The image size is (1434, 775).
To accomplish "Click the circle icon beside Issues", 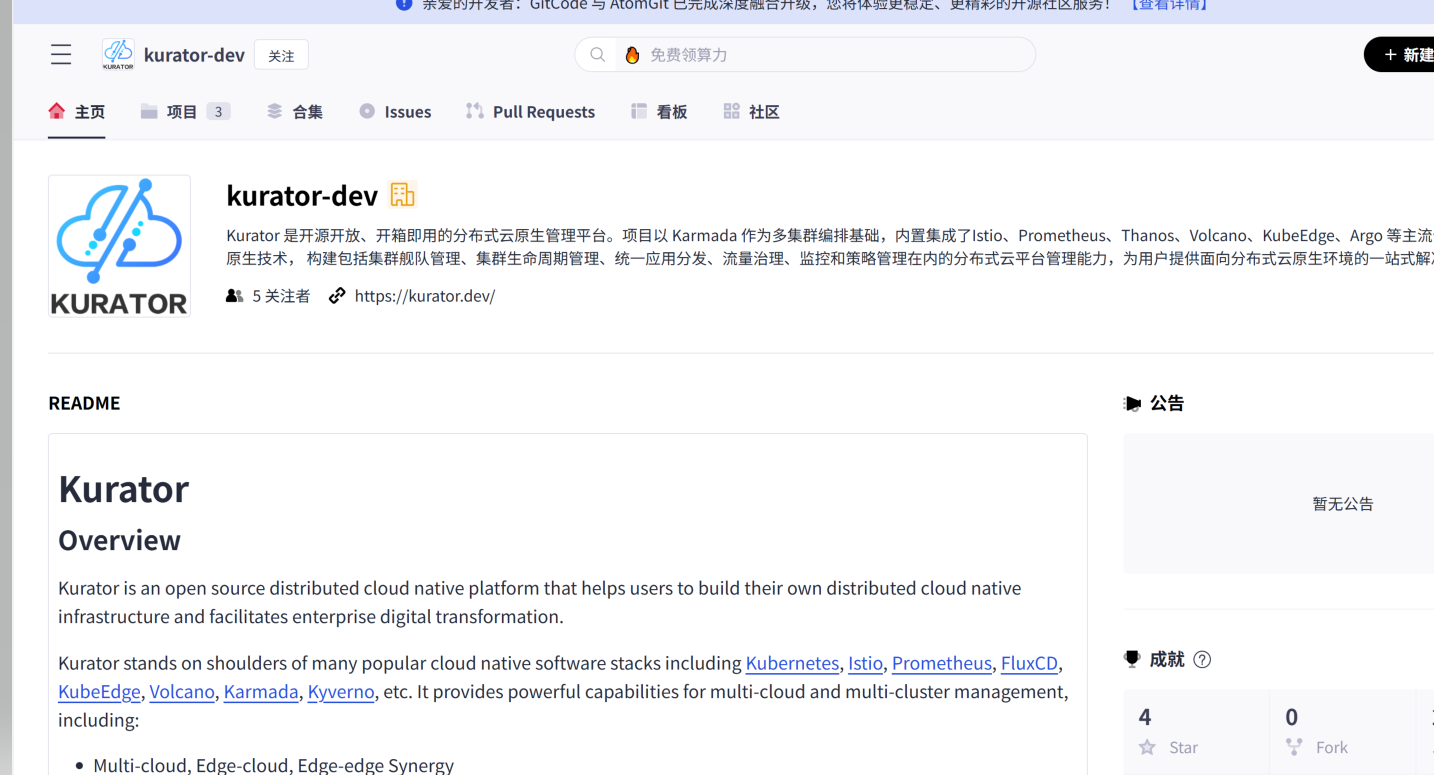I will click(x=367, y=111).
